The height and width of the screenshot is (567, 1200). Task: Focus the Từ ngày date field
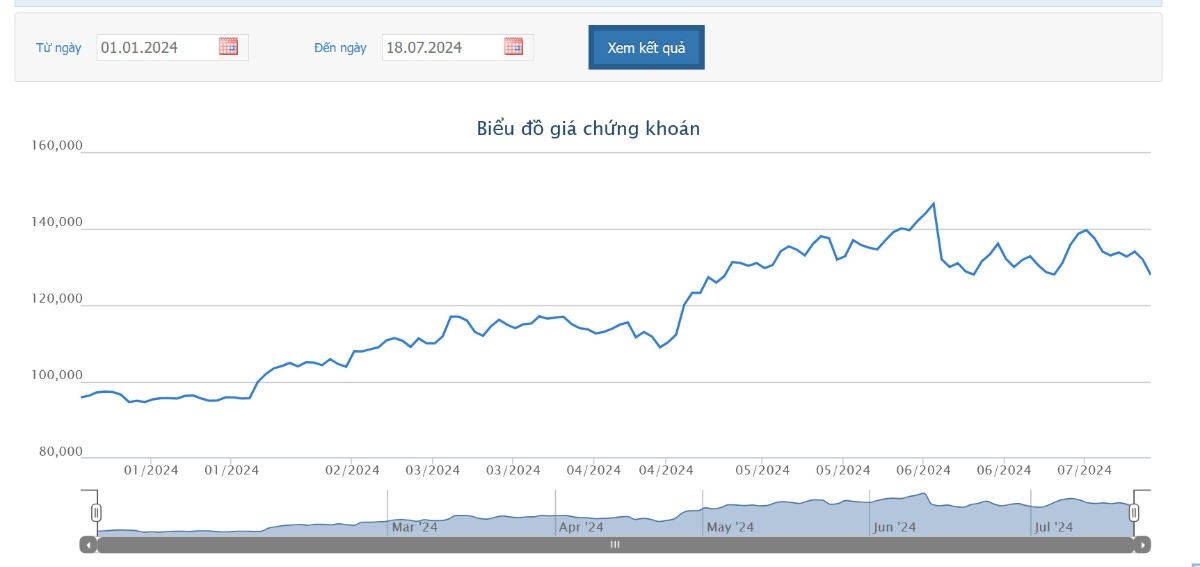156,47
